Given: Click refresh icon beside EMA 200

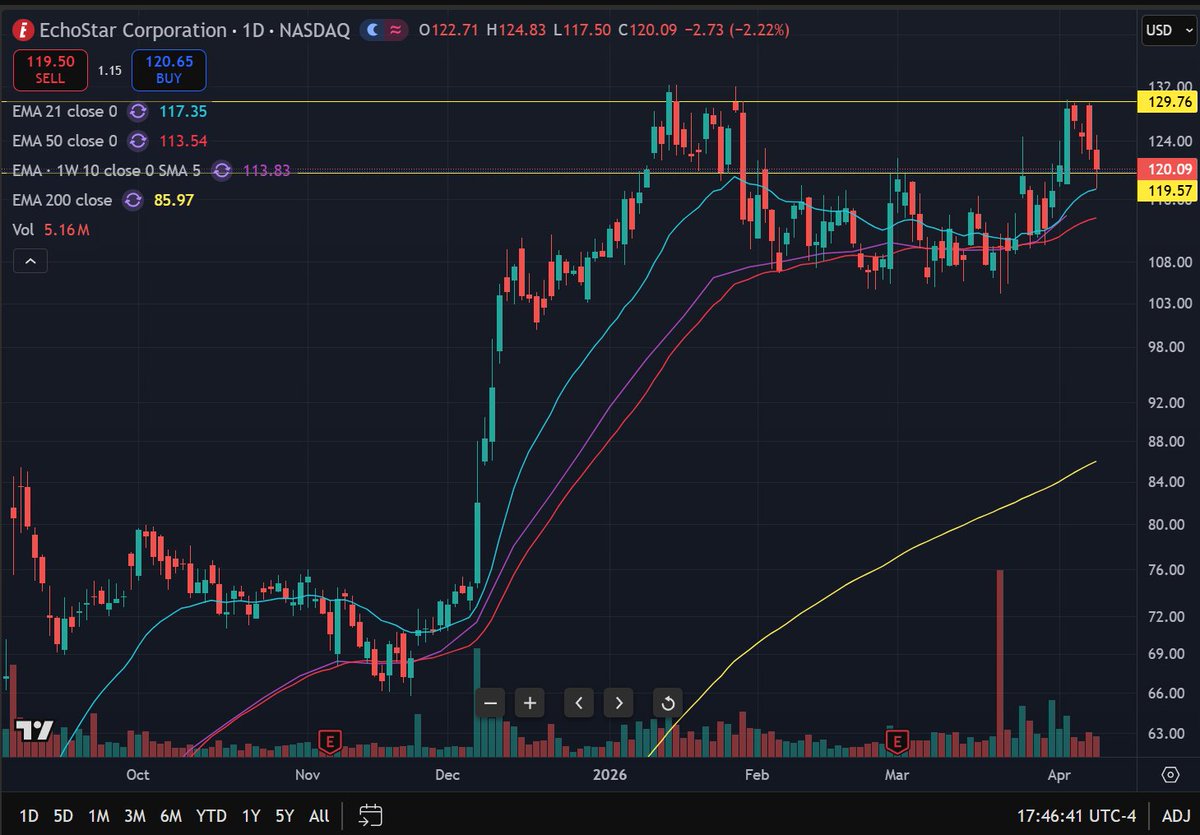Looking at the screenshot, I should (132, 200).
